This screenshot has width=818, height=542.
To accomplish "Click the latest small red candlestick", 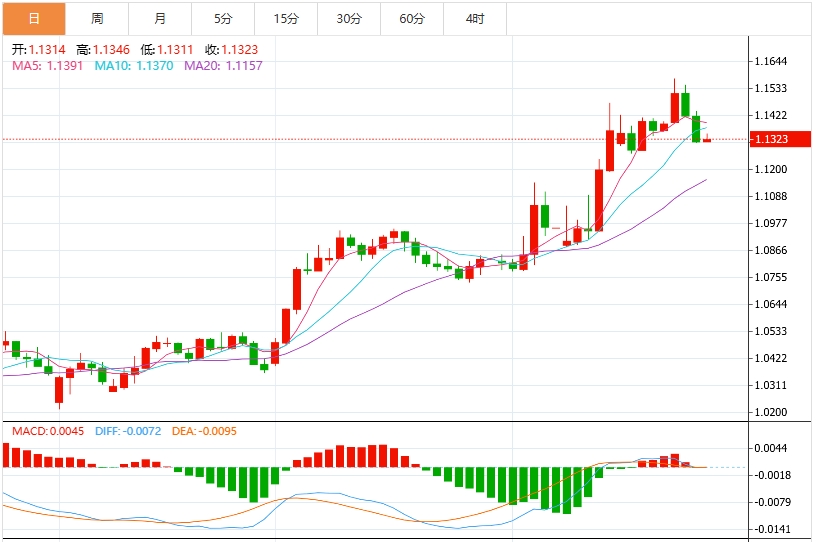I will tap(707, 139).
